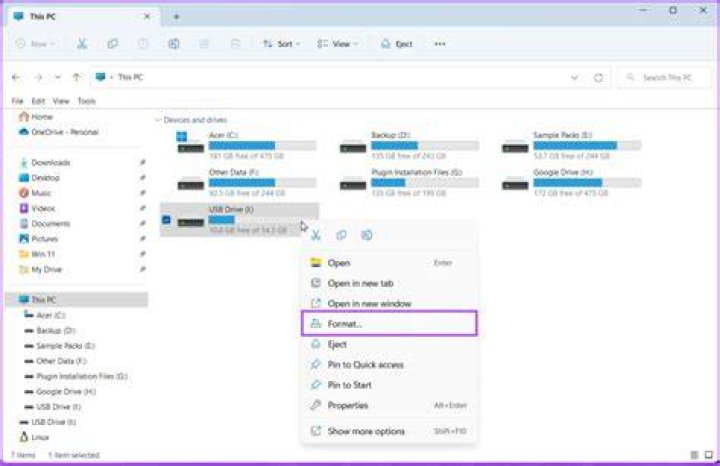Open the Edit menu
The image size is (720, 466).
[38, 101]
